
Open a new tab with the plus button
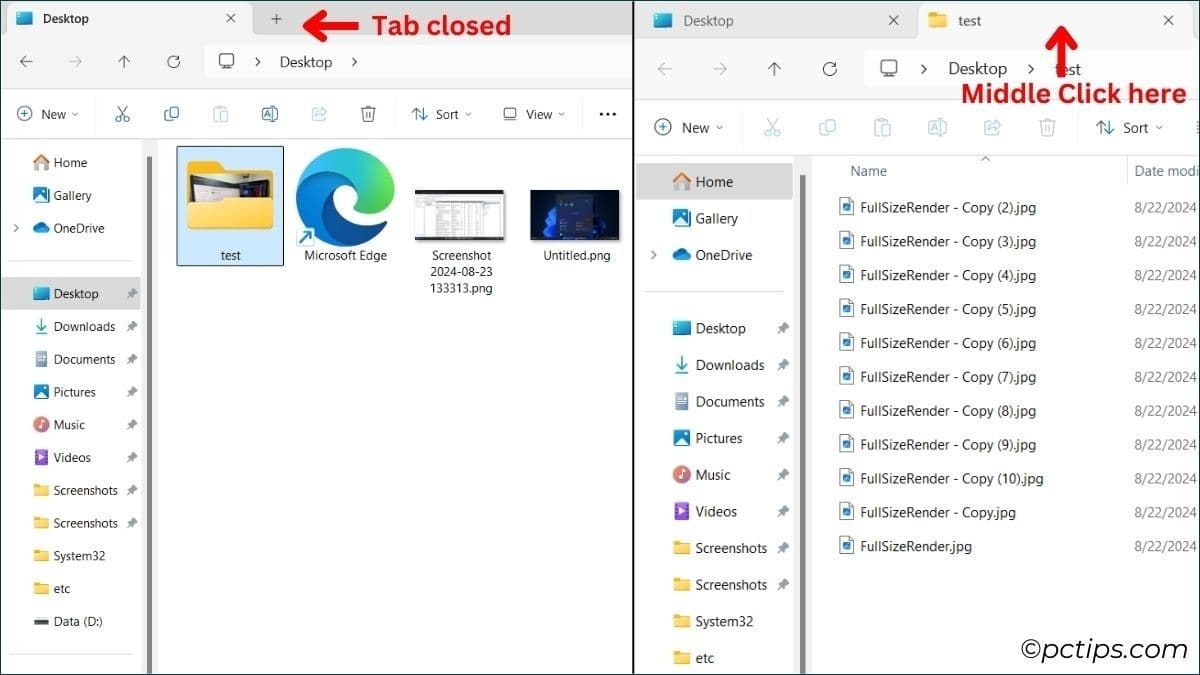275,19
